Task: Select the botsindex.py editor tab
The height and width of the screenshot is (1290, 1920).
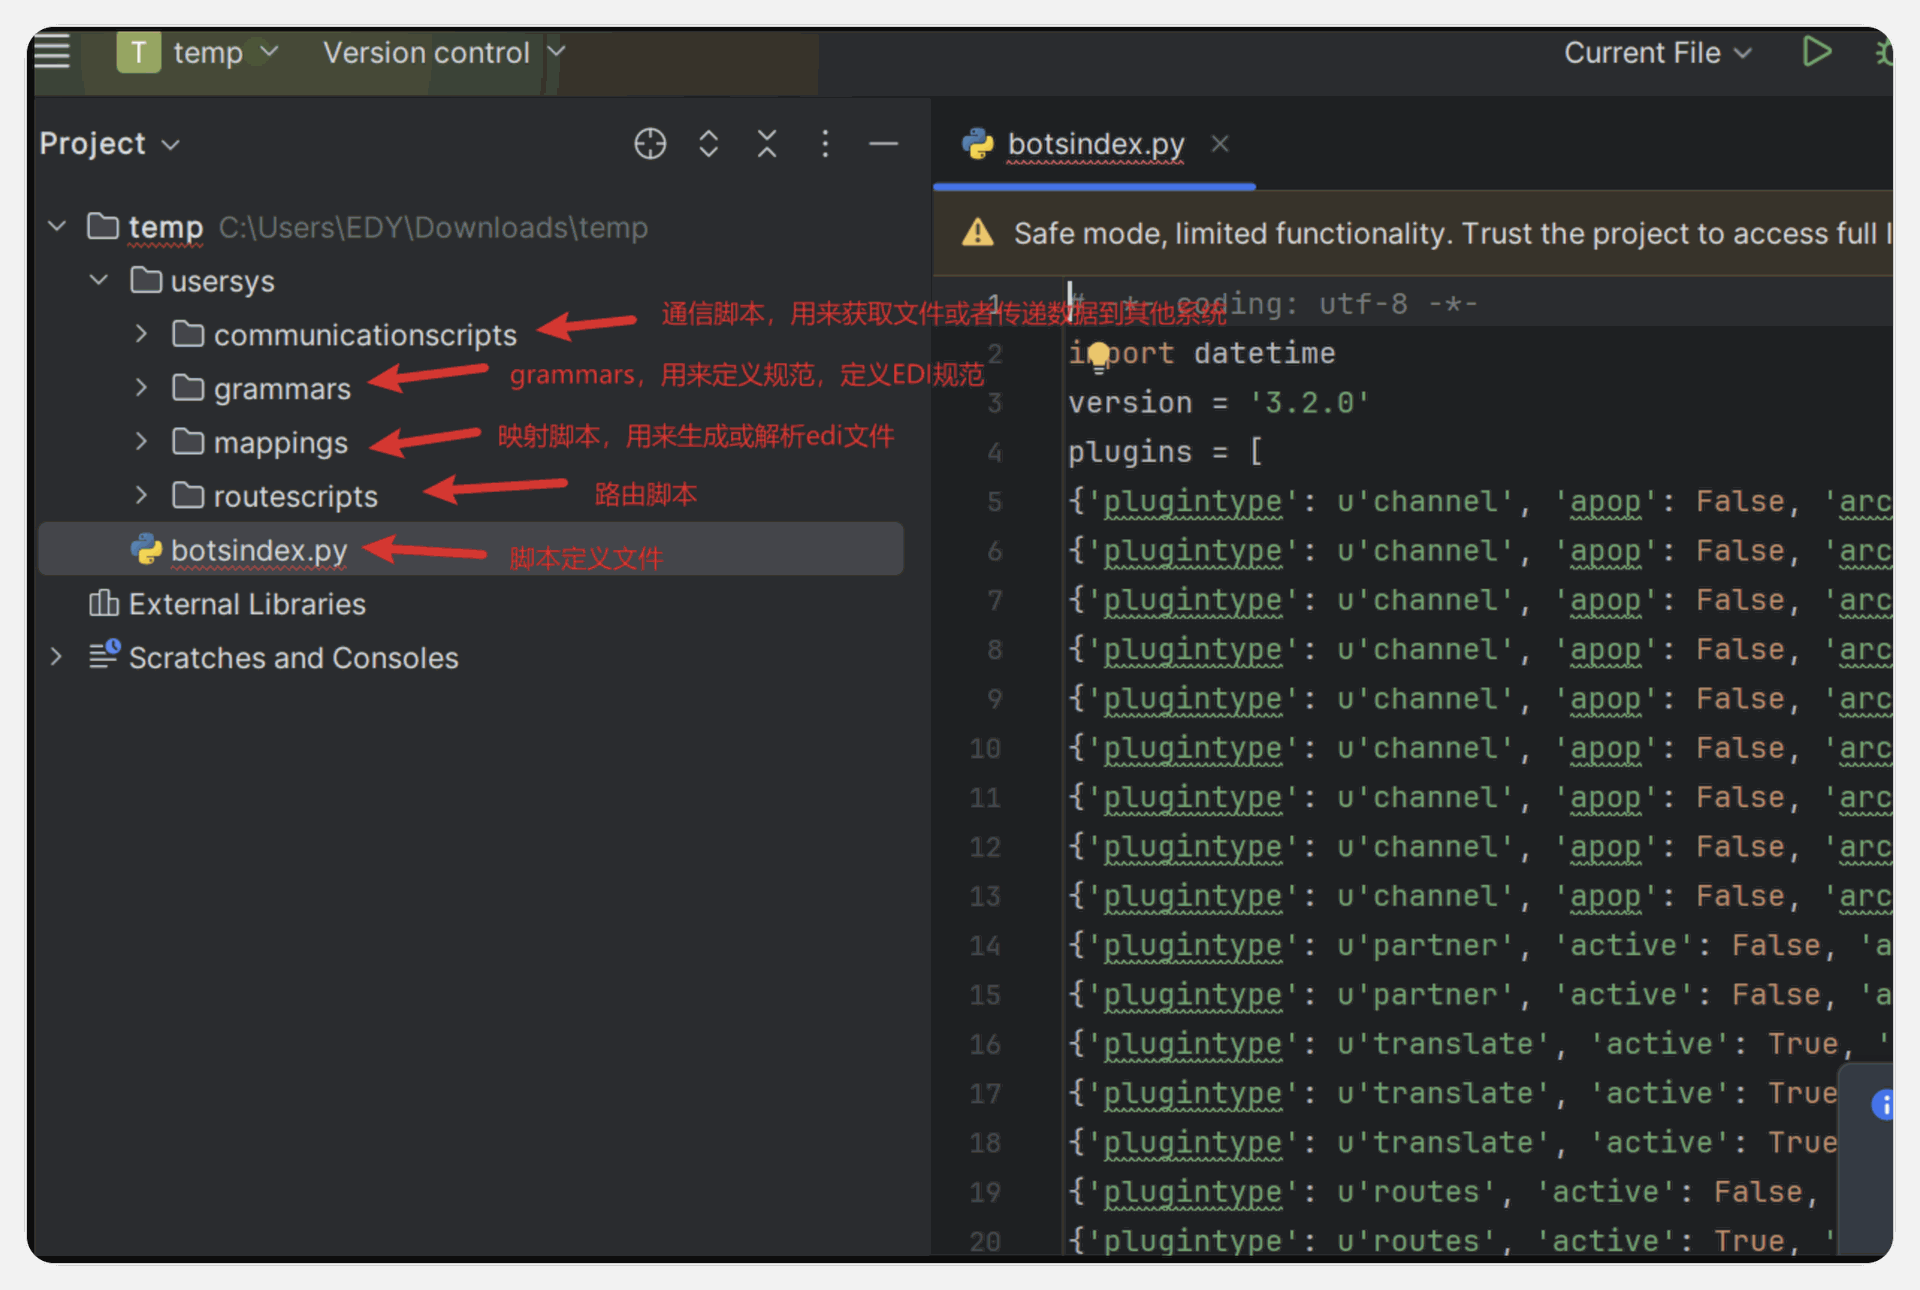Action: pyautogui.click(x=1095, y=144)
